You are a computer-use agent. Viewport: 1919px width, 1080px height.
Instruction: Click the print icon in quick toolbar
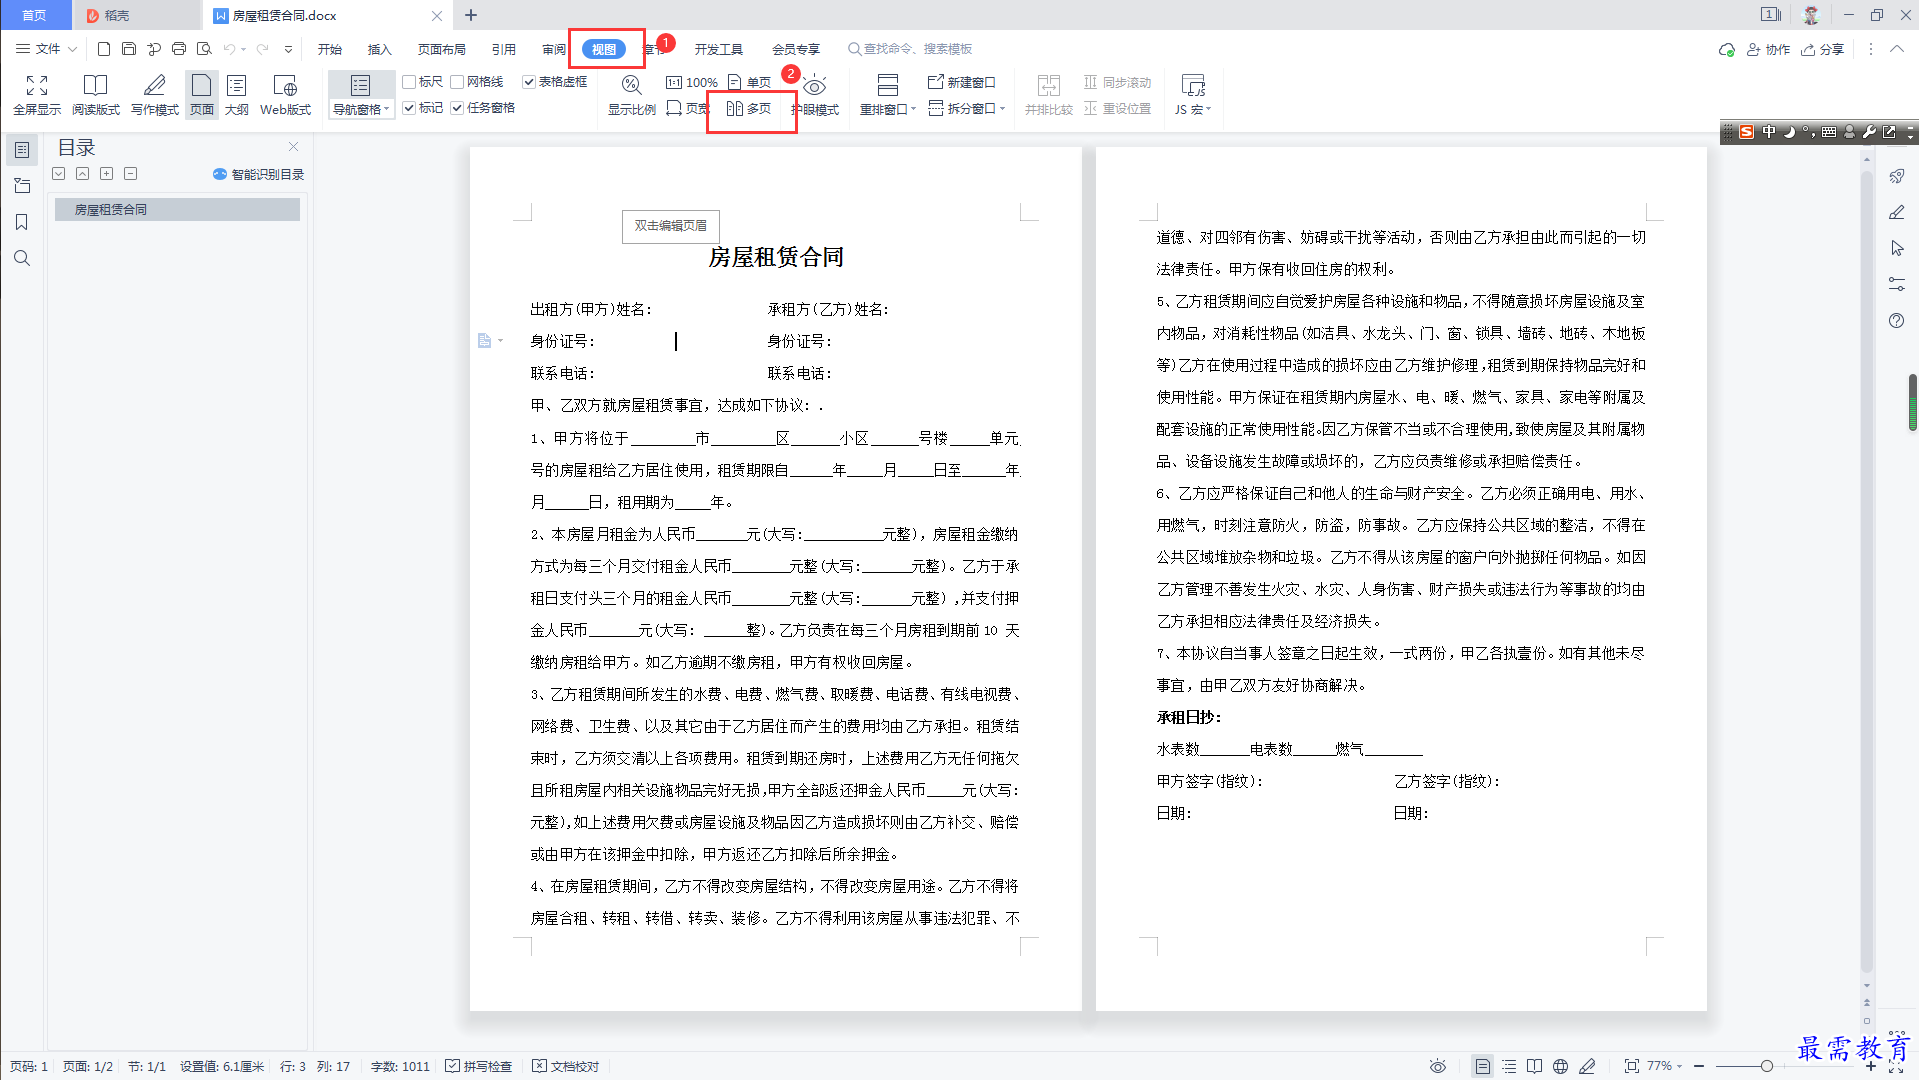(x=179, y=49)
